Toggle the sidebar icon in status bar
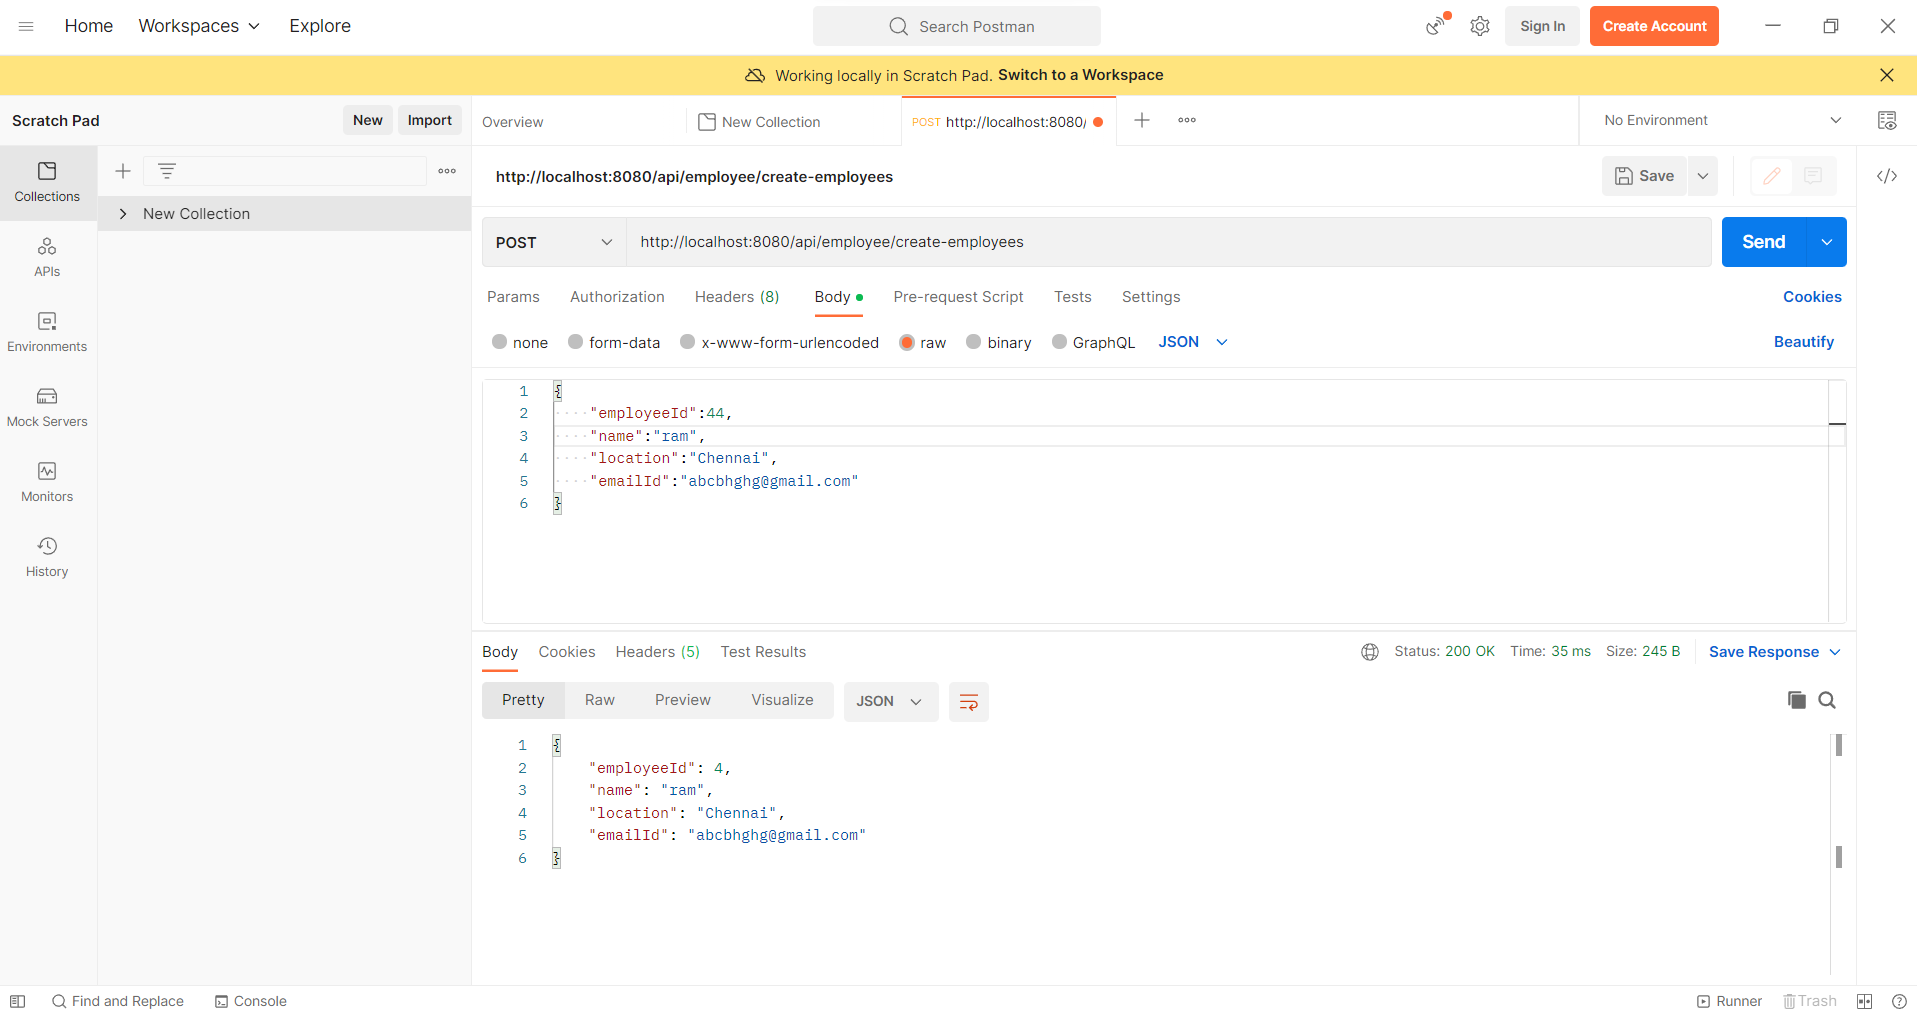Screen dimensions: 1917x1012 coord(17,1001)
